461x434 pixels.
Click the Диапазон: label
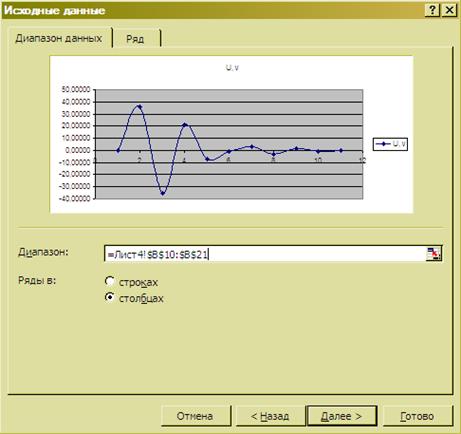coord(43,252)
